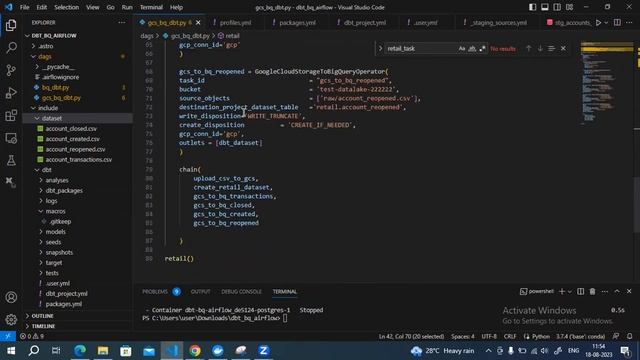Viewport: 640px width, 360px height.
Task: Open the Source Control view
Action: (11, 70)
